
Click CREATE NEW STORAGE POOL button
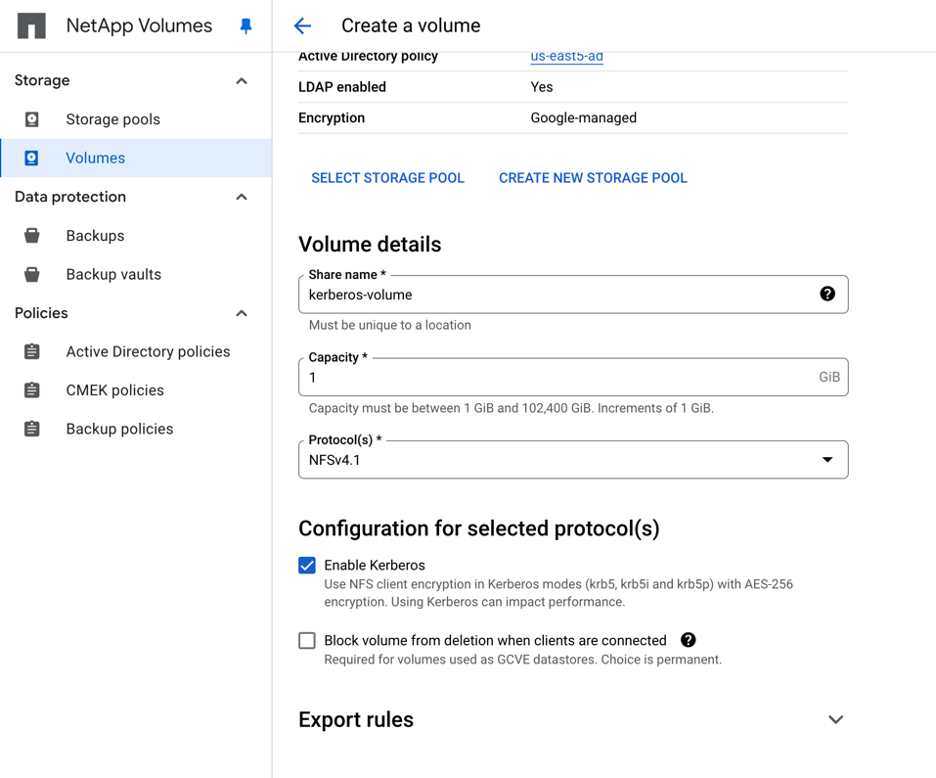tap(593, 178)
